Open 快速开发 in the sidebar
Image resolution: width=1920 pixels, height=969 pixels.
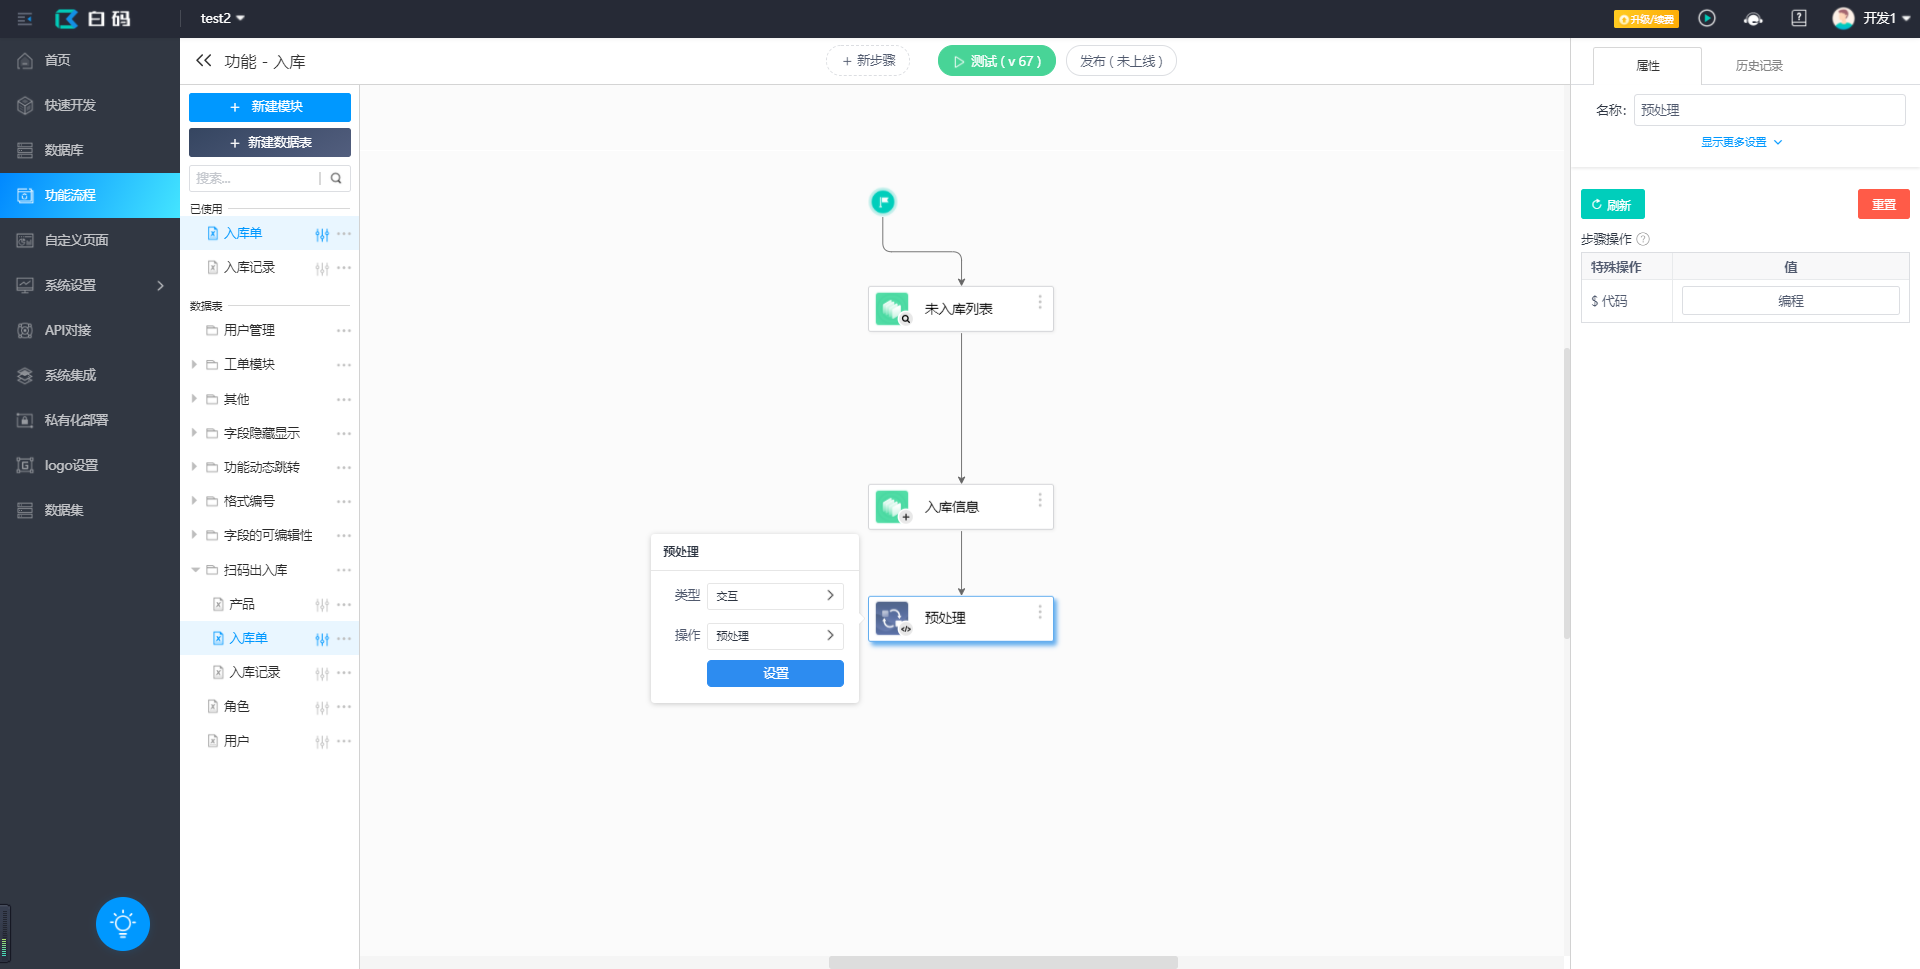click(x=90, y=105)
